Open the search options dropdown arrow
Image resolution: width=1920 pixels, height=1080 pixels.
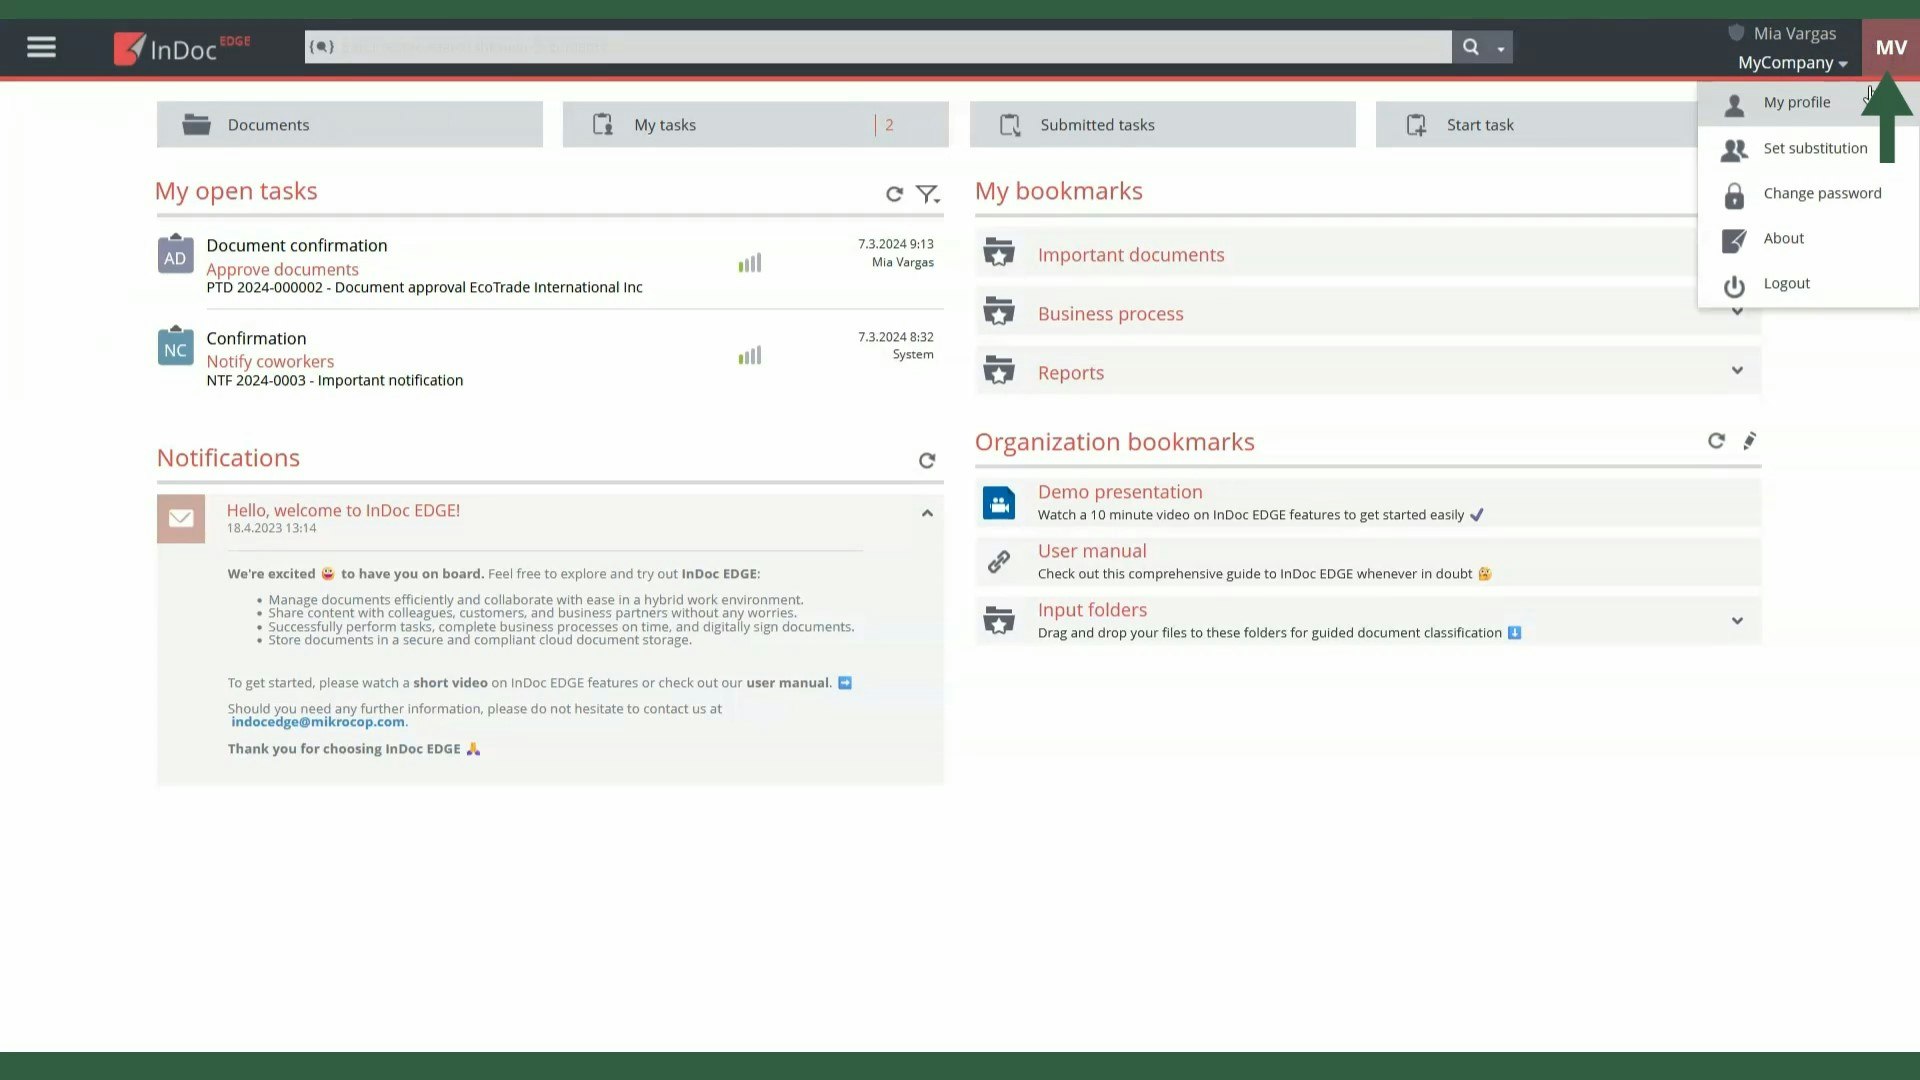coord(1500,48)
